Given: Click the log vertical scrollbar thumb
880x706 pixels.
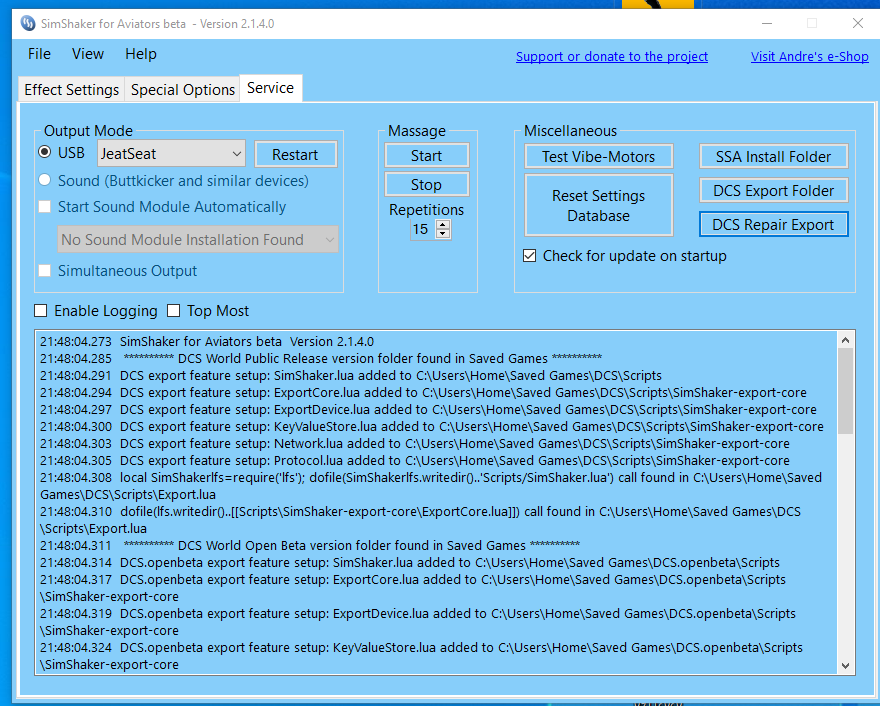Looking at the screenshot, I should (846, 391).
